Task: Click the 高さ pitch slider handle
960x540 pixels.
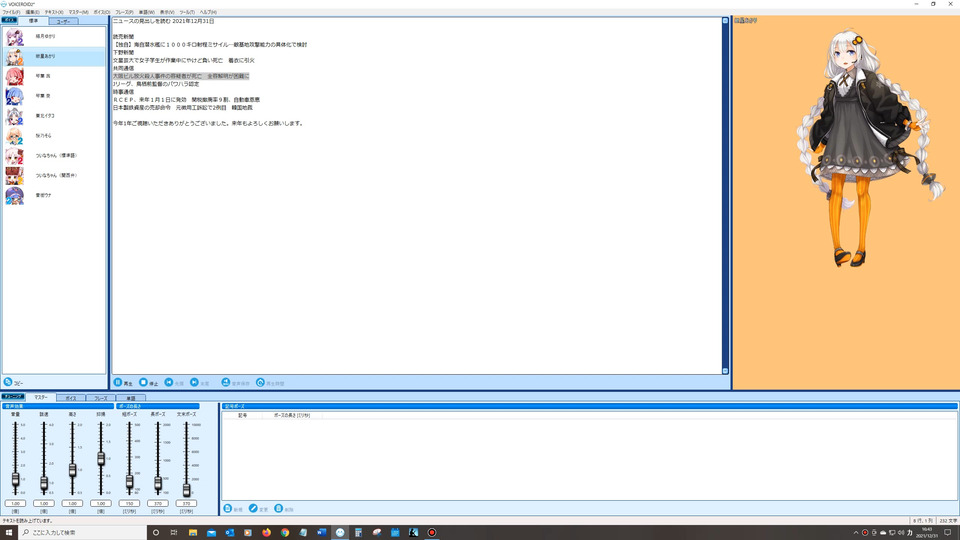Action: (x=72, y=470)
